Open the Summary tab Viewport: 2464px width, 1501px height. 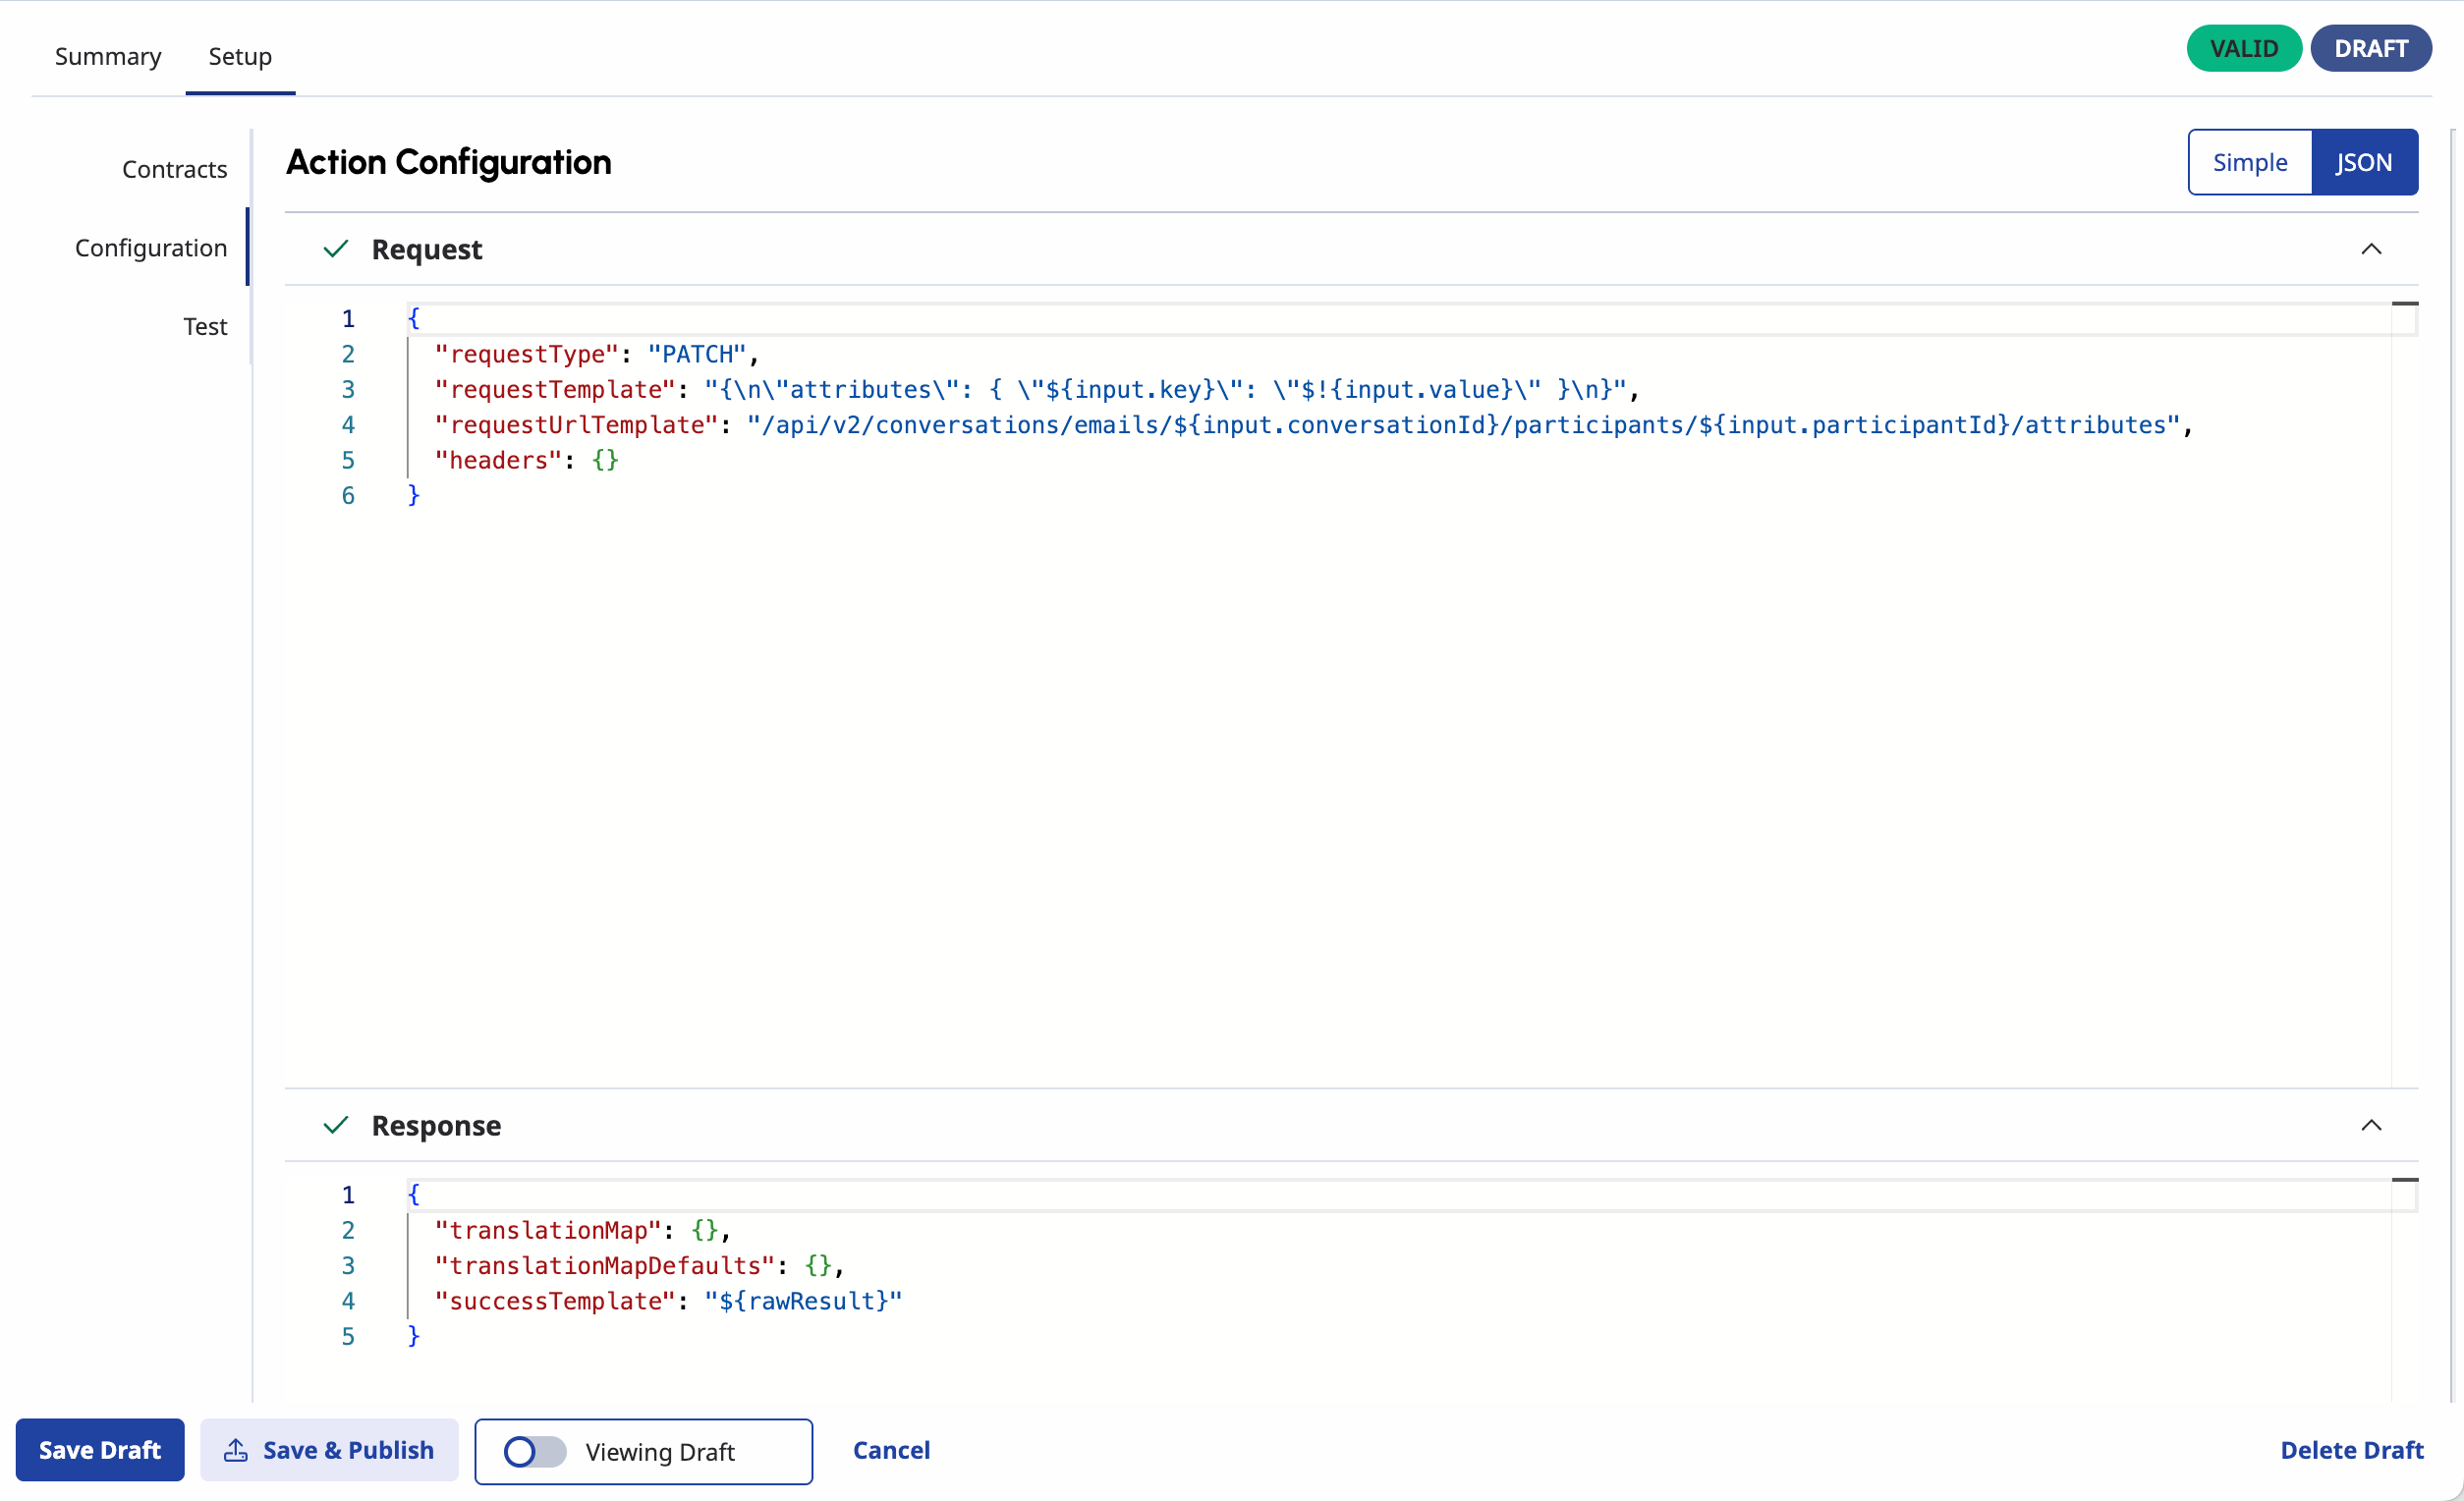click(x=108, y=56)
